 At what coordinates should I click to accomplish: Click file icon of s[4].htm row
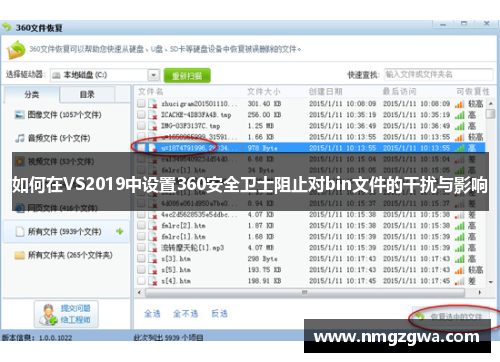[x=152, y=281]
